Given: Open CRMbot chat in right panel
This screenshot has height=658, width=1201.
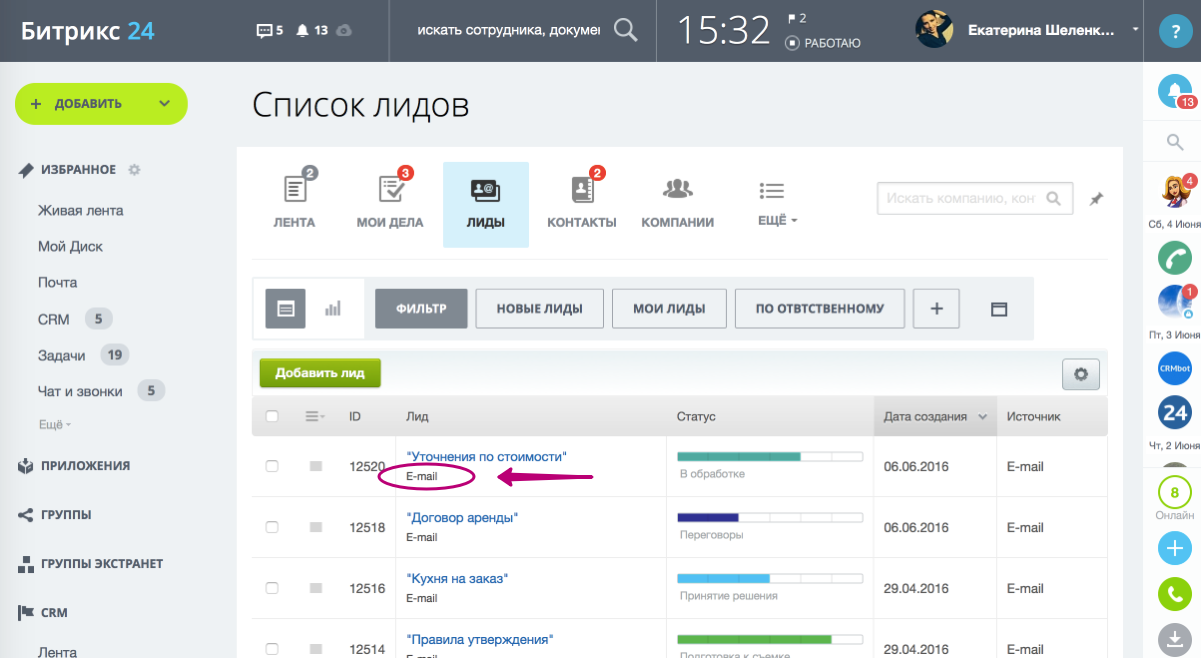Looking at the screenshot, I should tap(1174, 368).
